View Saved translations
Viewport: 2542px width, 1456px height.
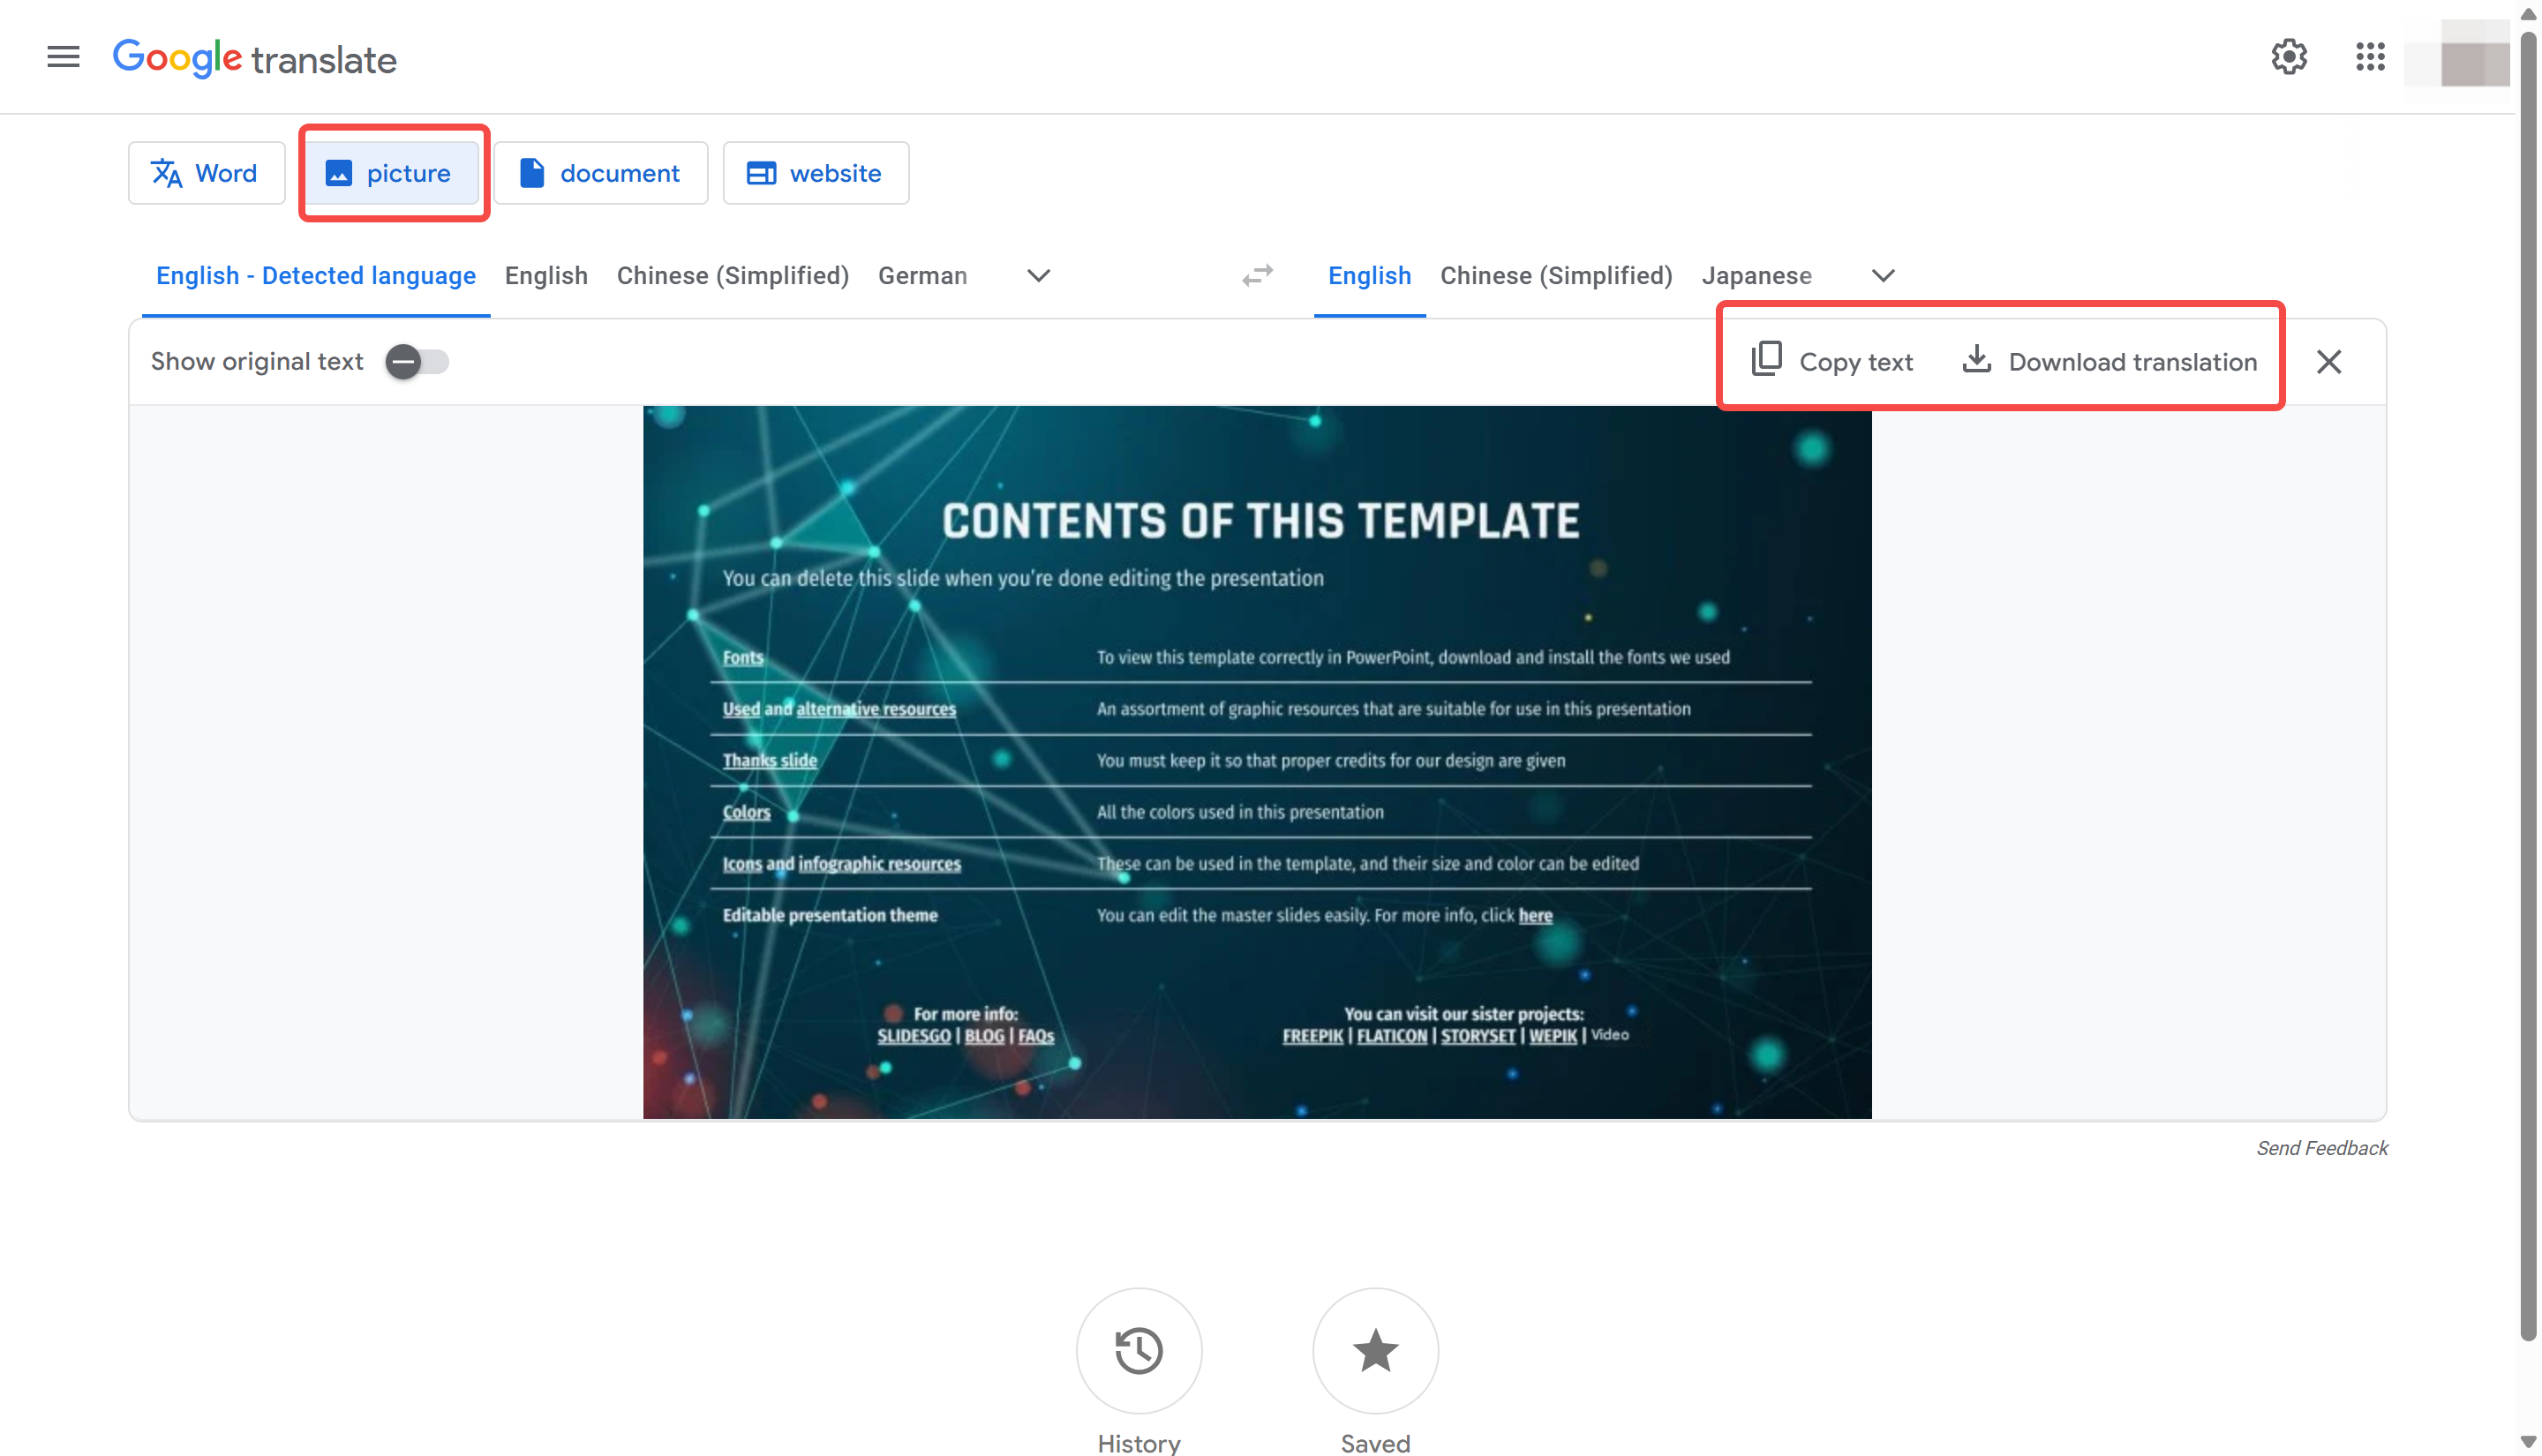tap(1375, 1351)
